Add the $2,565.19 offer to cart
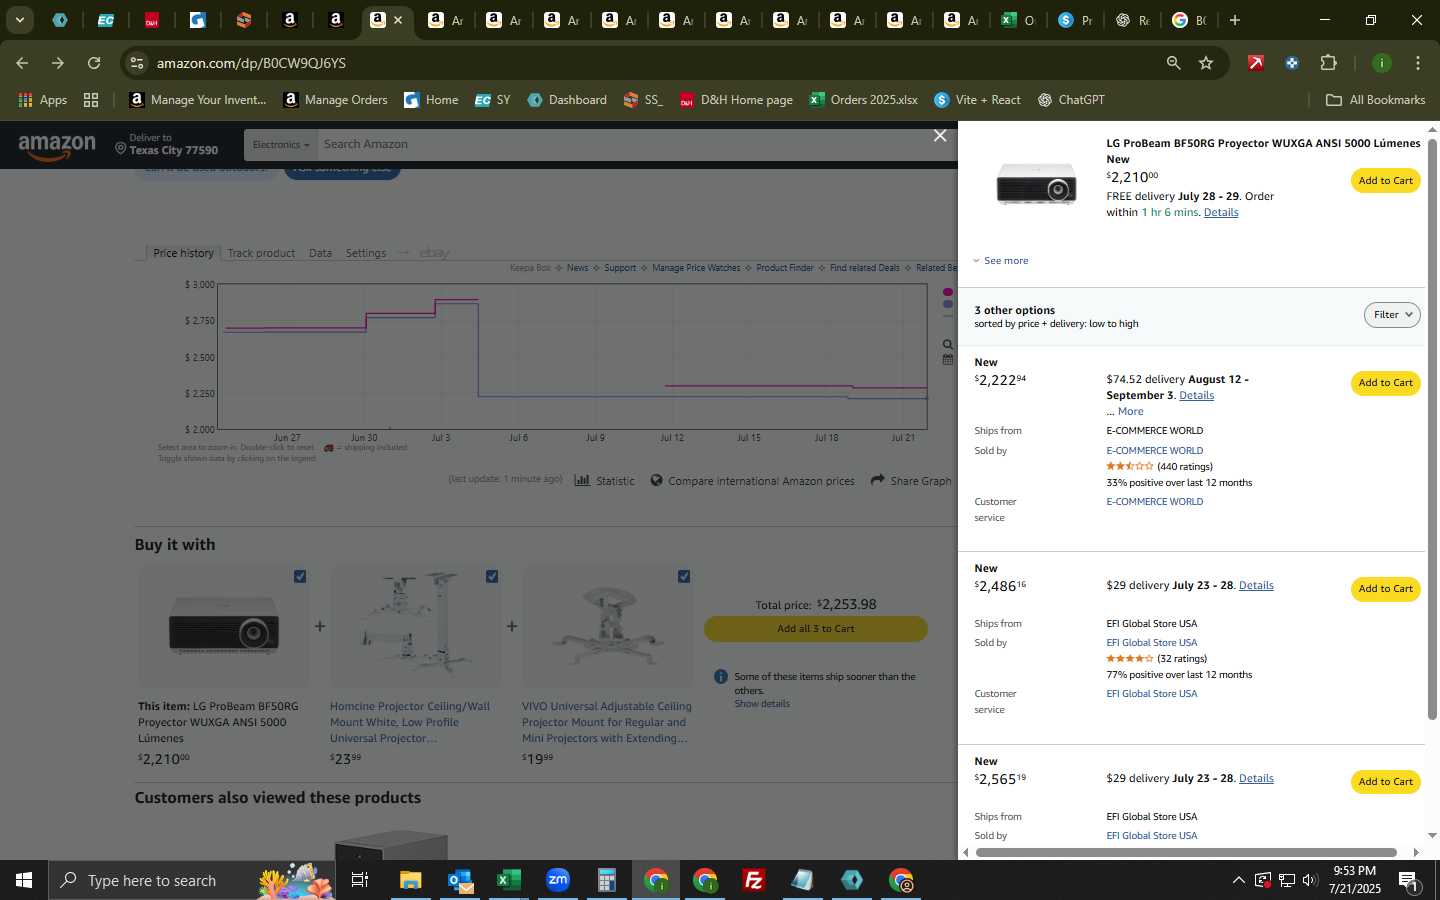 click(x=1385, y=782)
